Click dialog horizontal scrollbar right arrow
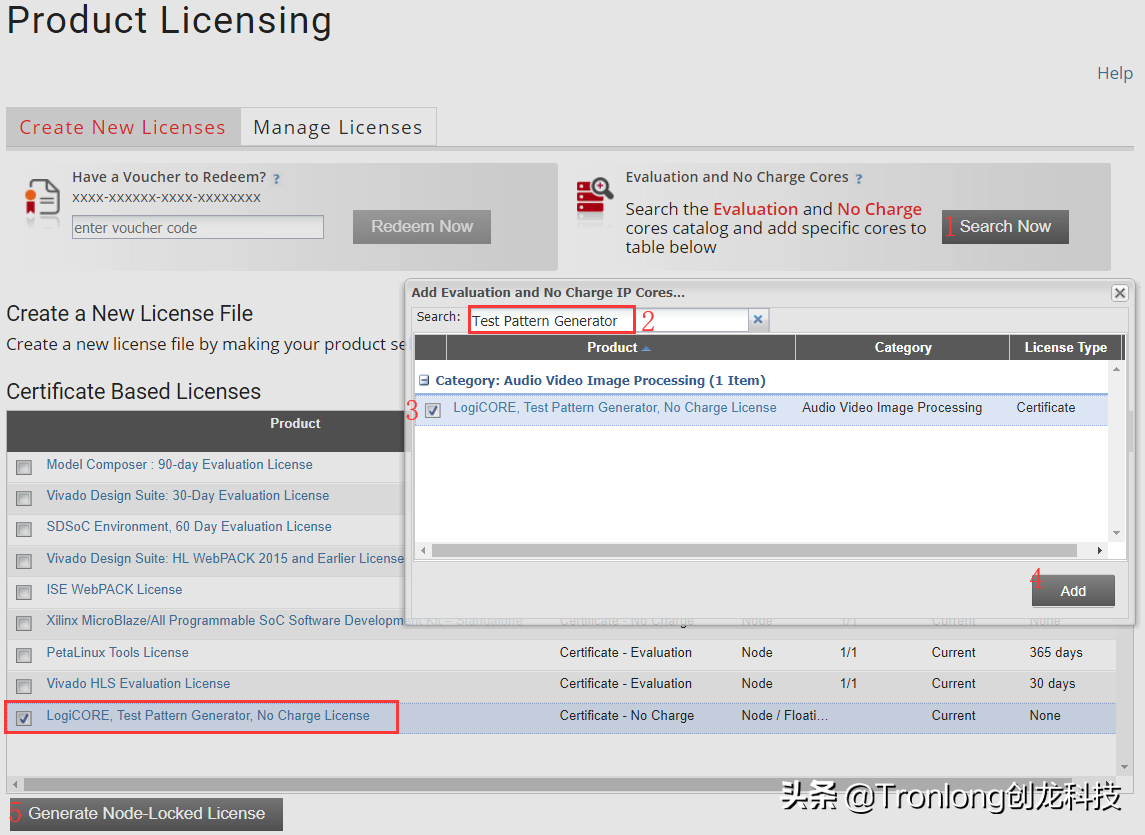This screenshot has height=835, width=1145. coord(1100,550)
